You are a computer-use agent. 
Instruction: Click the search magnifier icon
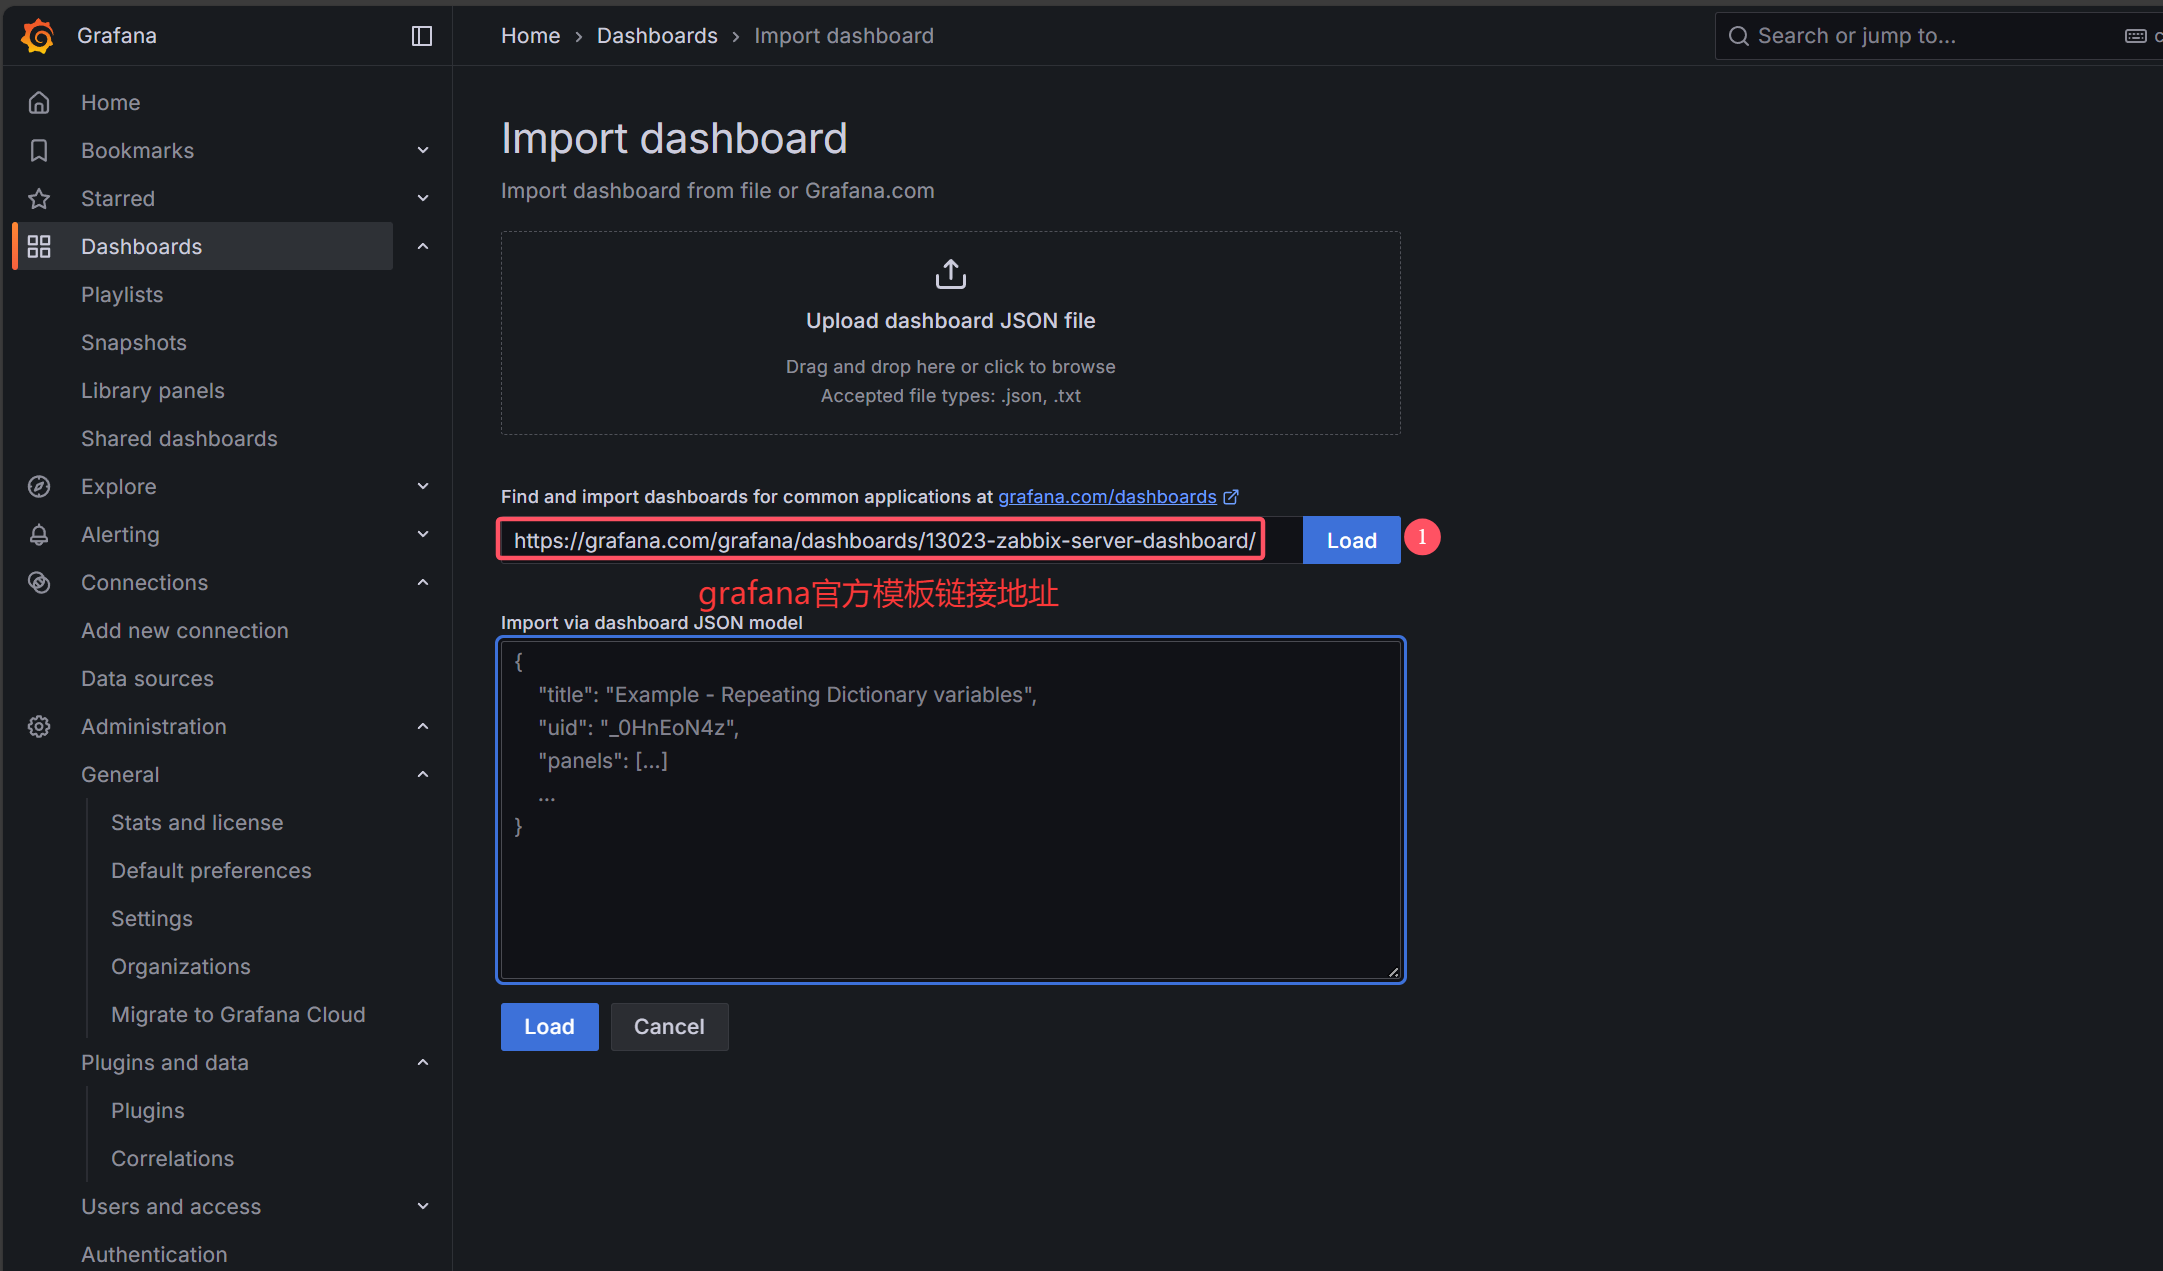click(1739, 36)
